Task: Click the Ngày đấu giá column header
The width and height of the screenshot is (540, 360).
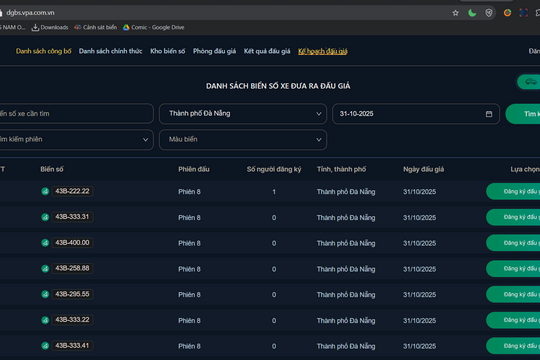Action: (x=424, y=169)
